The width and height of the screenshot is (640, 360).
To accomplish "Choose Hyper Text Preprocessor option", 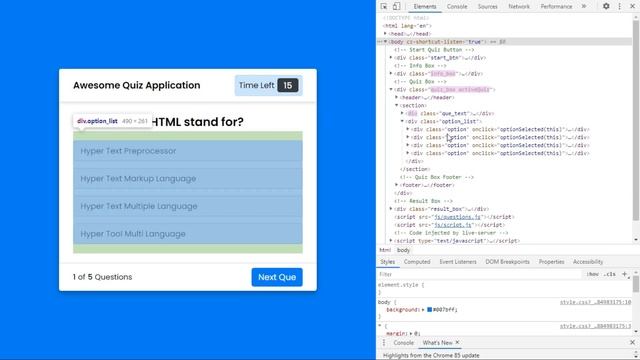I will [188, 151].
